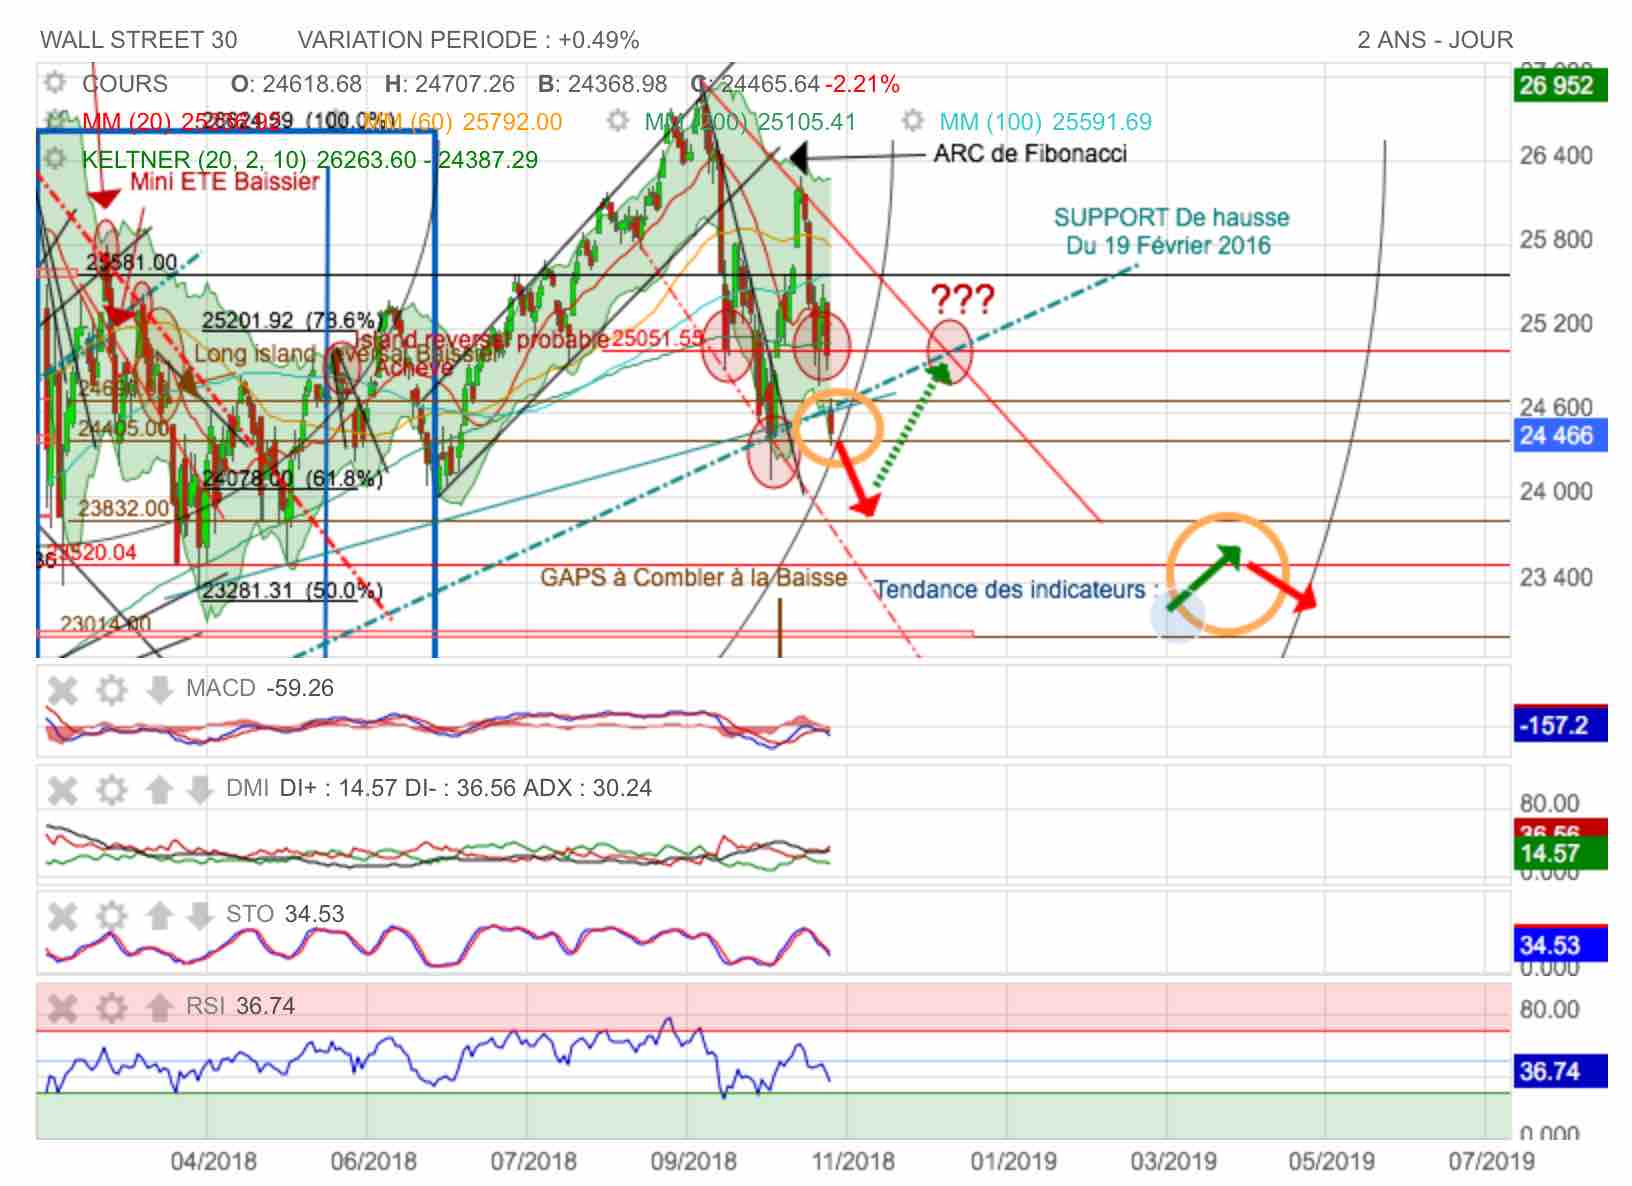Image resolution: width=1632 pixels, height=1186 pixels.
Task: Click the 03/2019 date axis label
Action: coord(1173,1162)
